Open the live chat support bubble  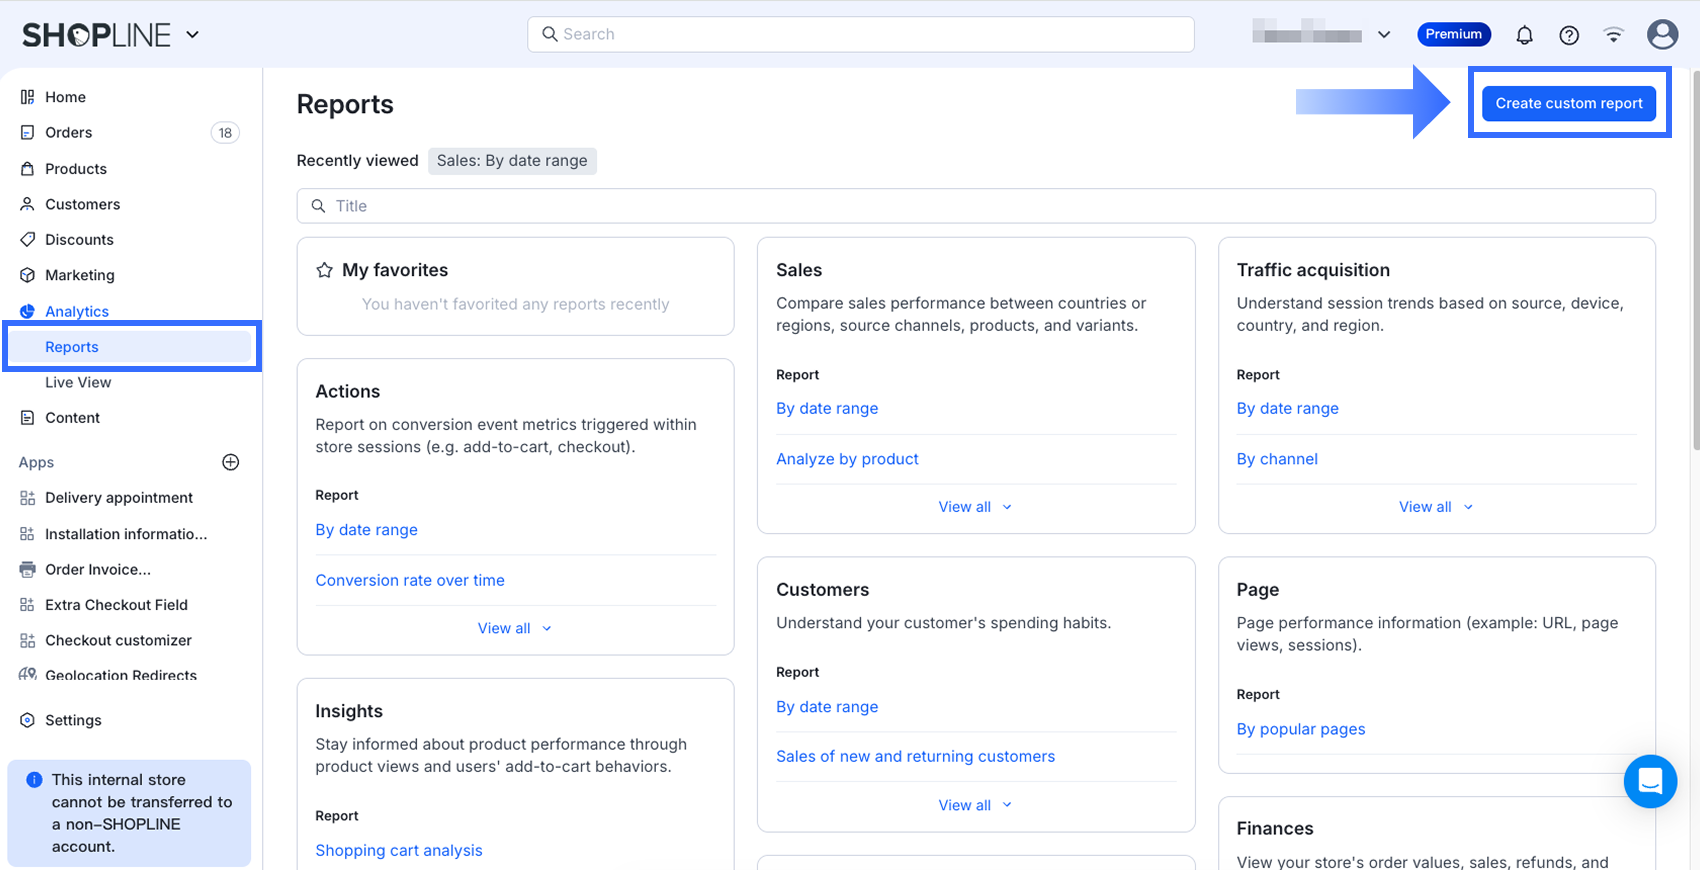tap(1650, 781)
